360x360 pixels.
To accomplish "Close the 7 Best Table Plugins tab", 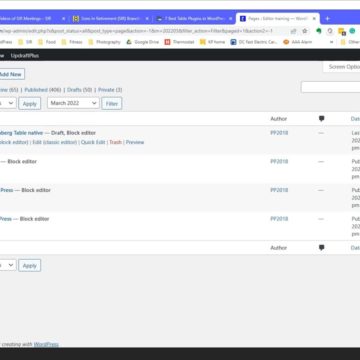I will click(230, 19).
